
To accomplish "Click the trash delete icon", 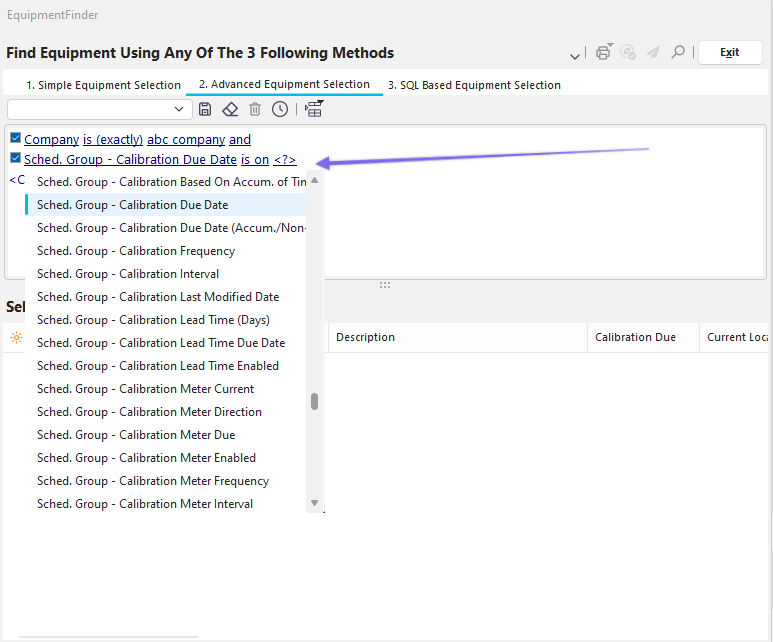I will 255,109.
